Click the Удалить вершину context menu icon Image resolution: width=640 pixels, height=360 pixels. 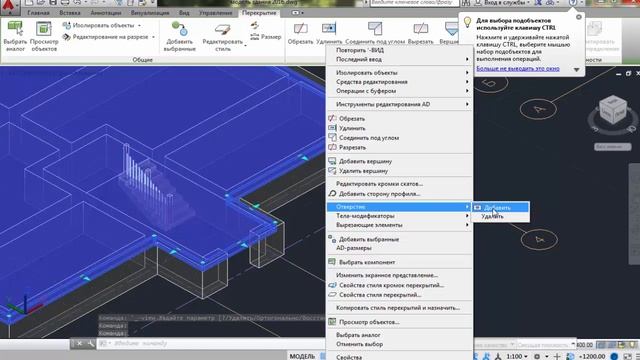(x=332, y=171)
